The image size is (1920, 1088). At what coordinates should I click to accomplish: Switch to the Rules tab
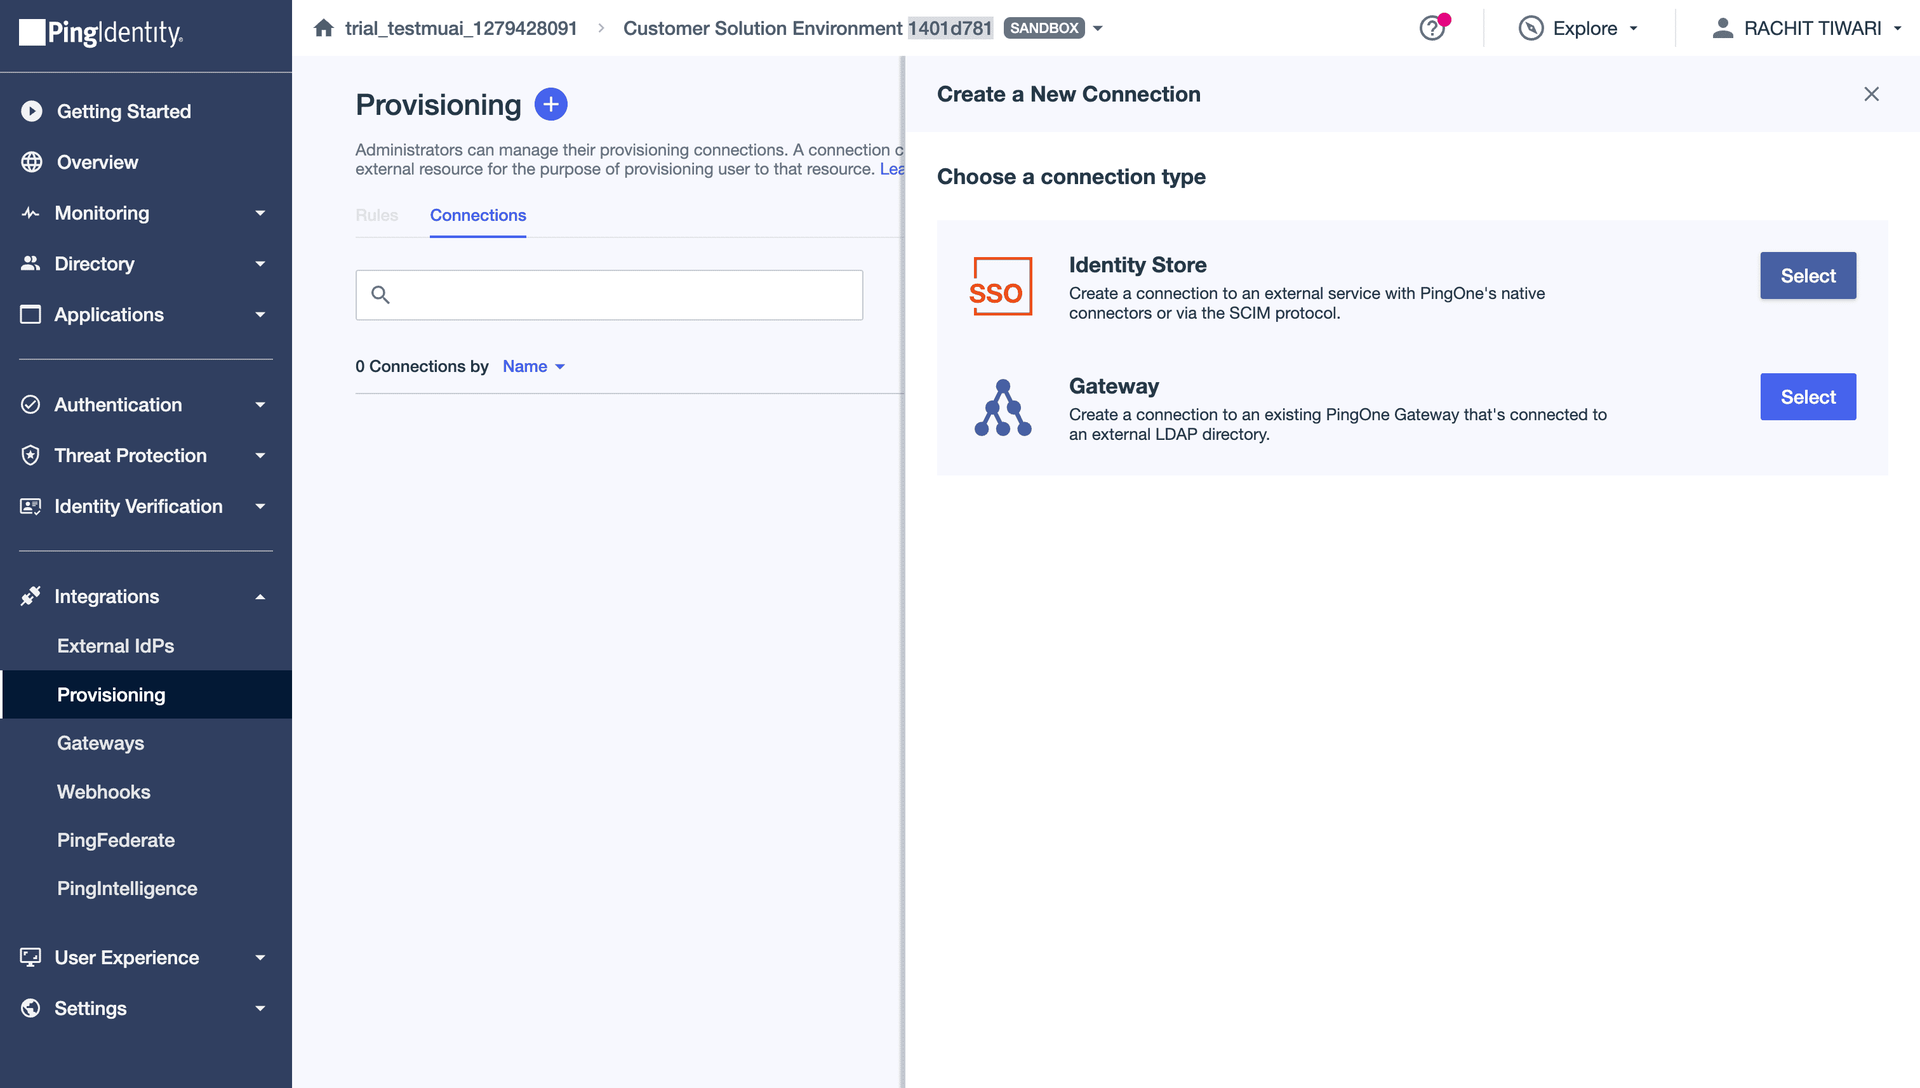(376, 215)
